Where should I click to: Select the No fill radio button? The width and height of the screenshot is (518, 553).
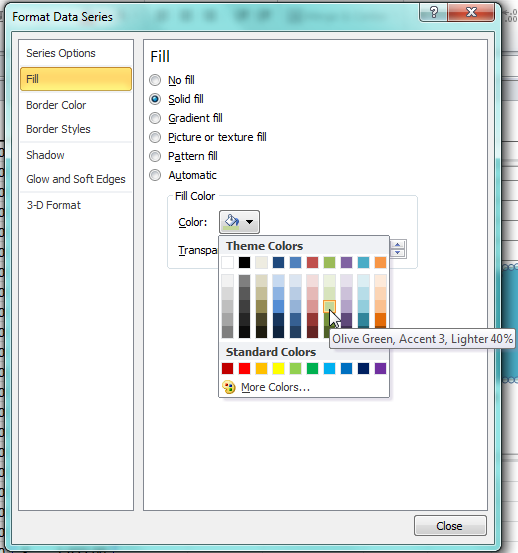click(x=155, y=80)
